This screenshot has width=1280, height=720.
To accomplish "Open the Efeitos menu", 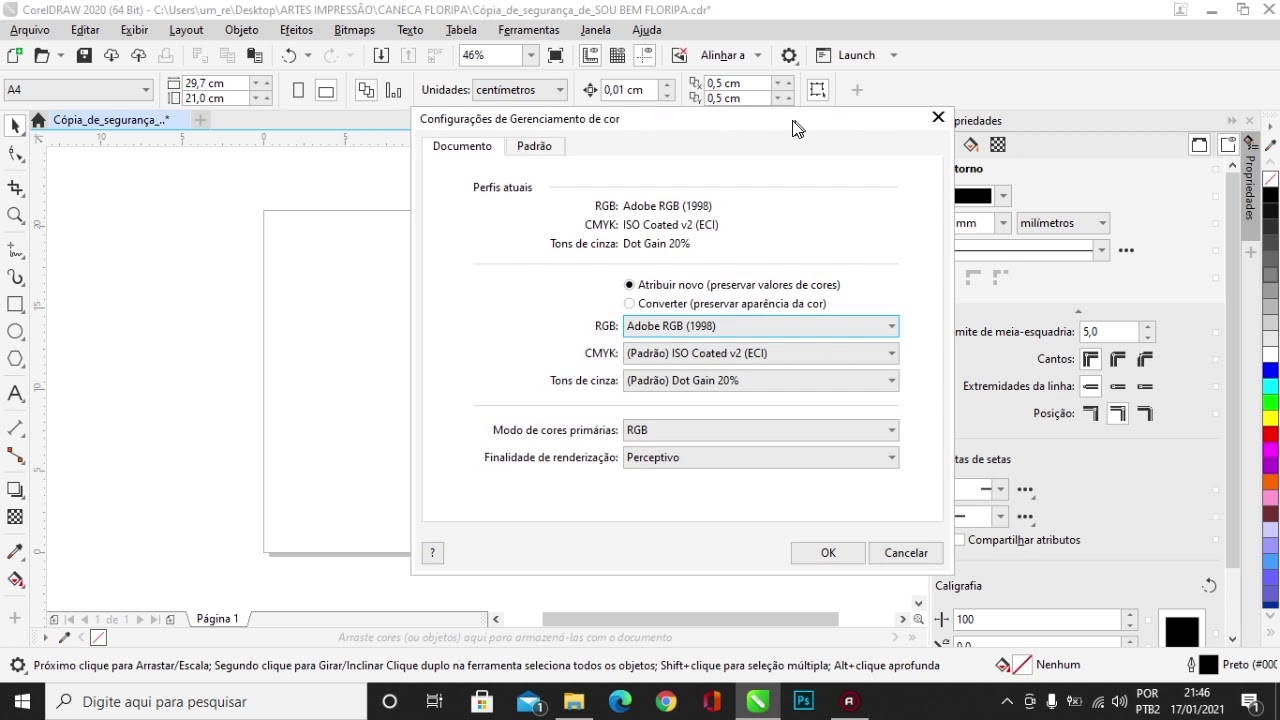I will [x=296, y=30].
